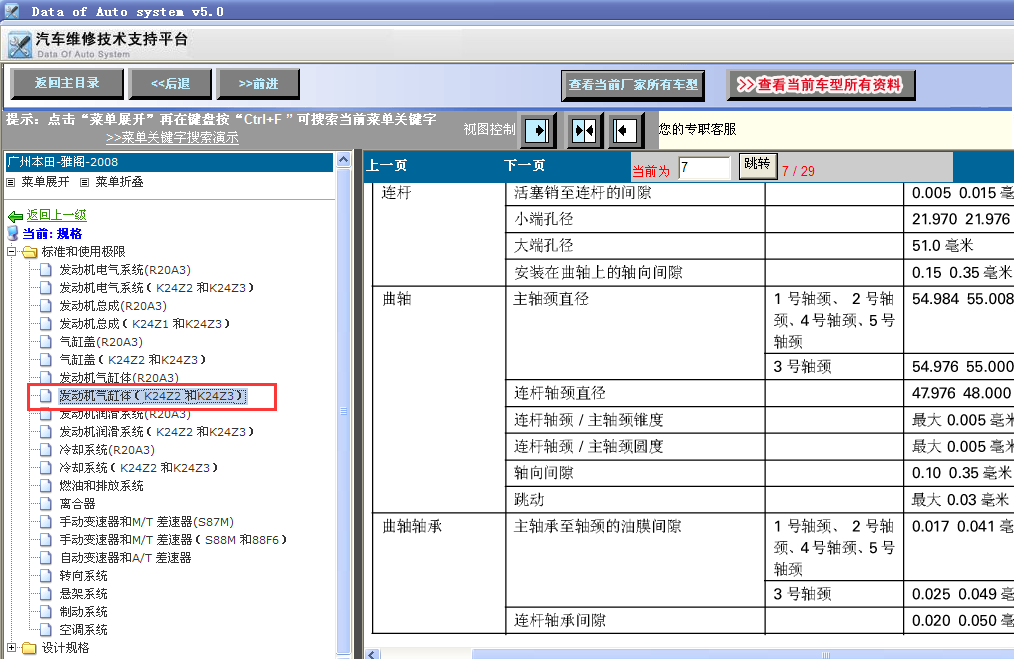Screen dimensions: 1014x659
Task: Click the 菜单展开 icon
Action: [10, 182]
